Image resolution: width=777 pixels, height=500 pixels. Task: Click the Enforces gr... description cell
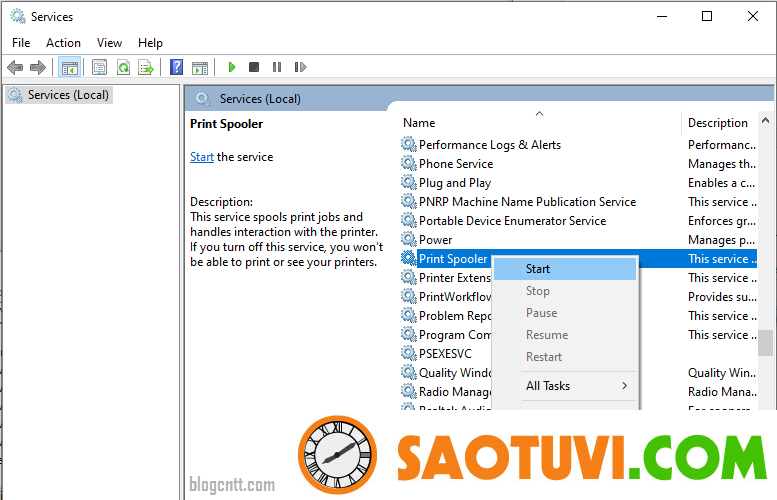click(722, 221)
